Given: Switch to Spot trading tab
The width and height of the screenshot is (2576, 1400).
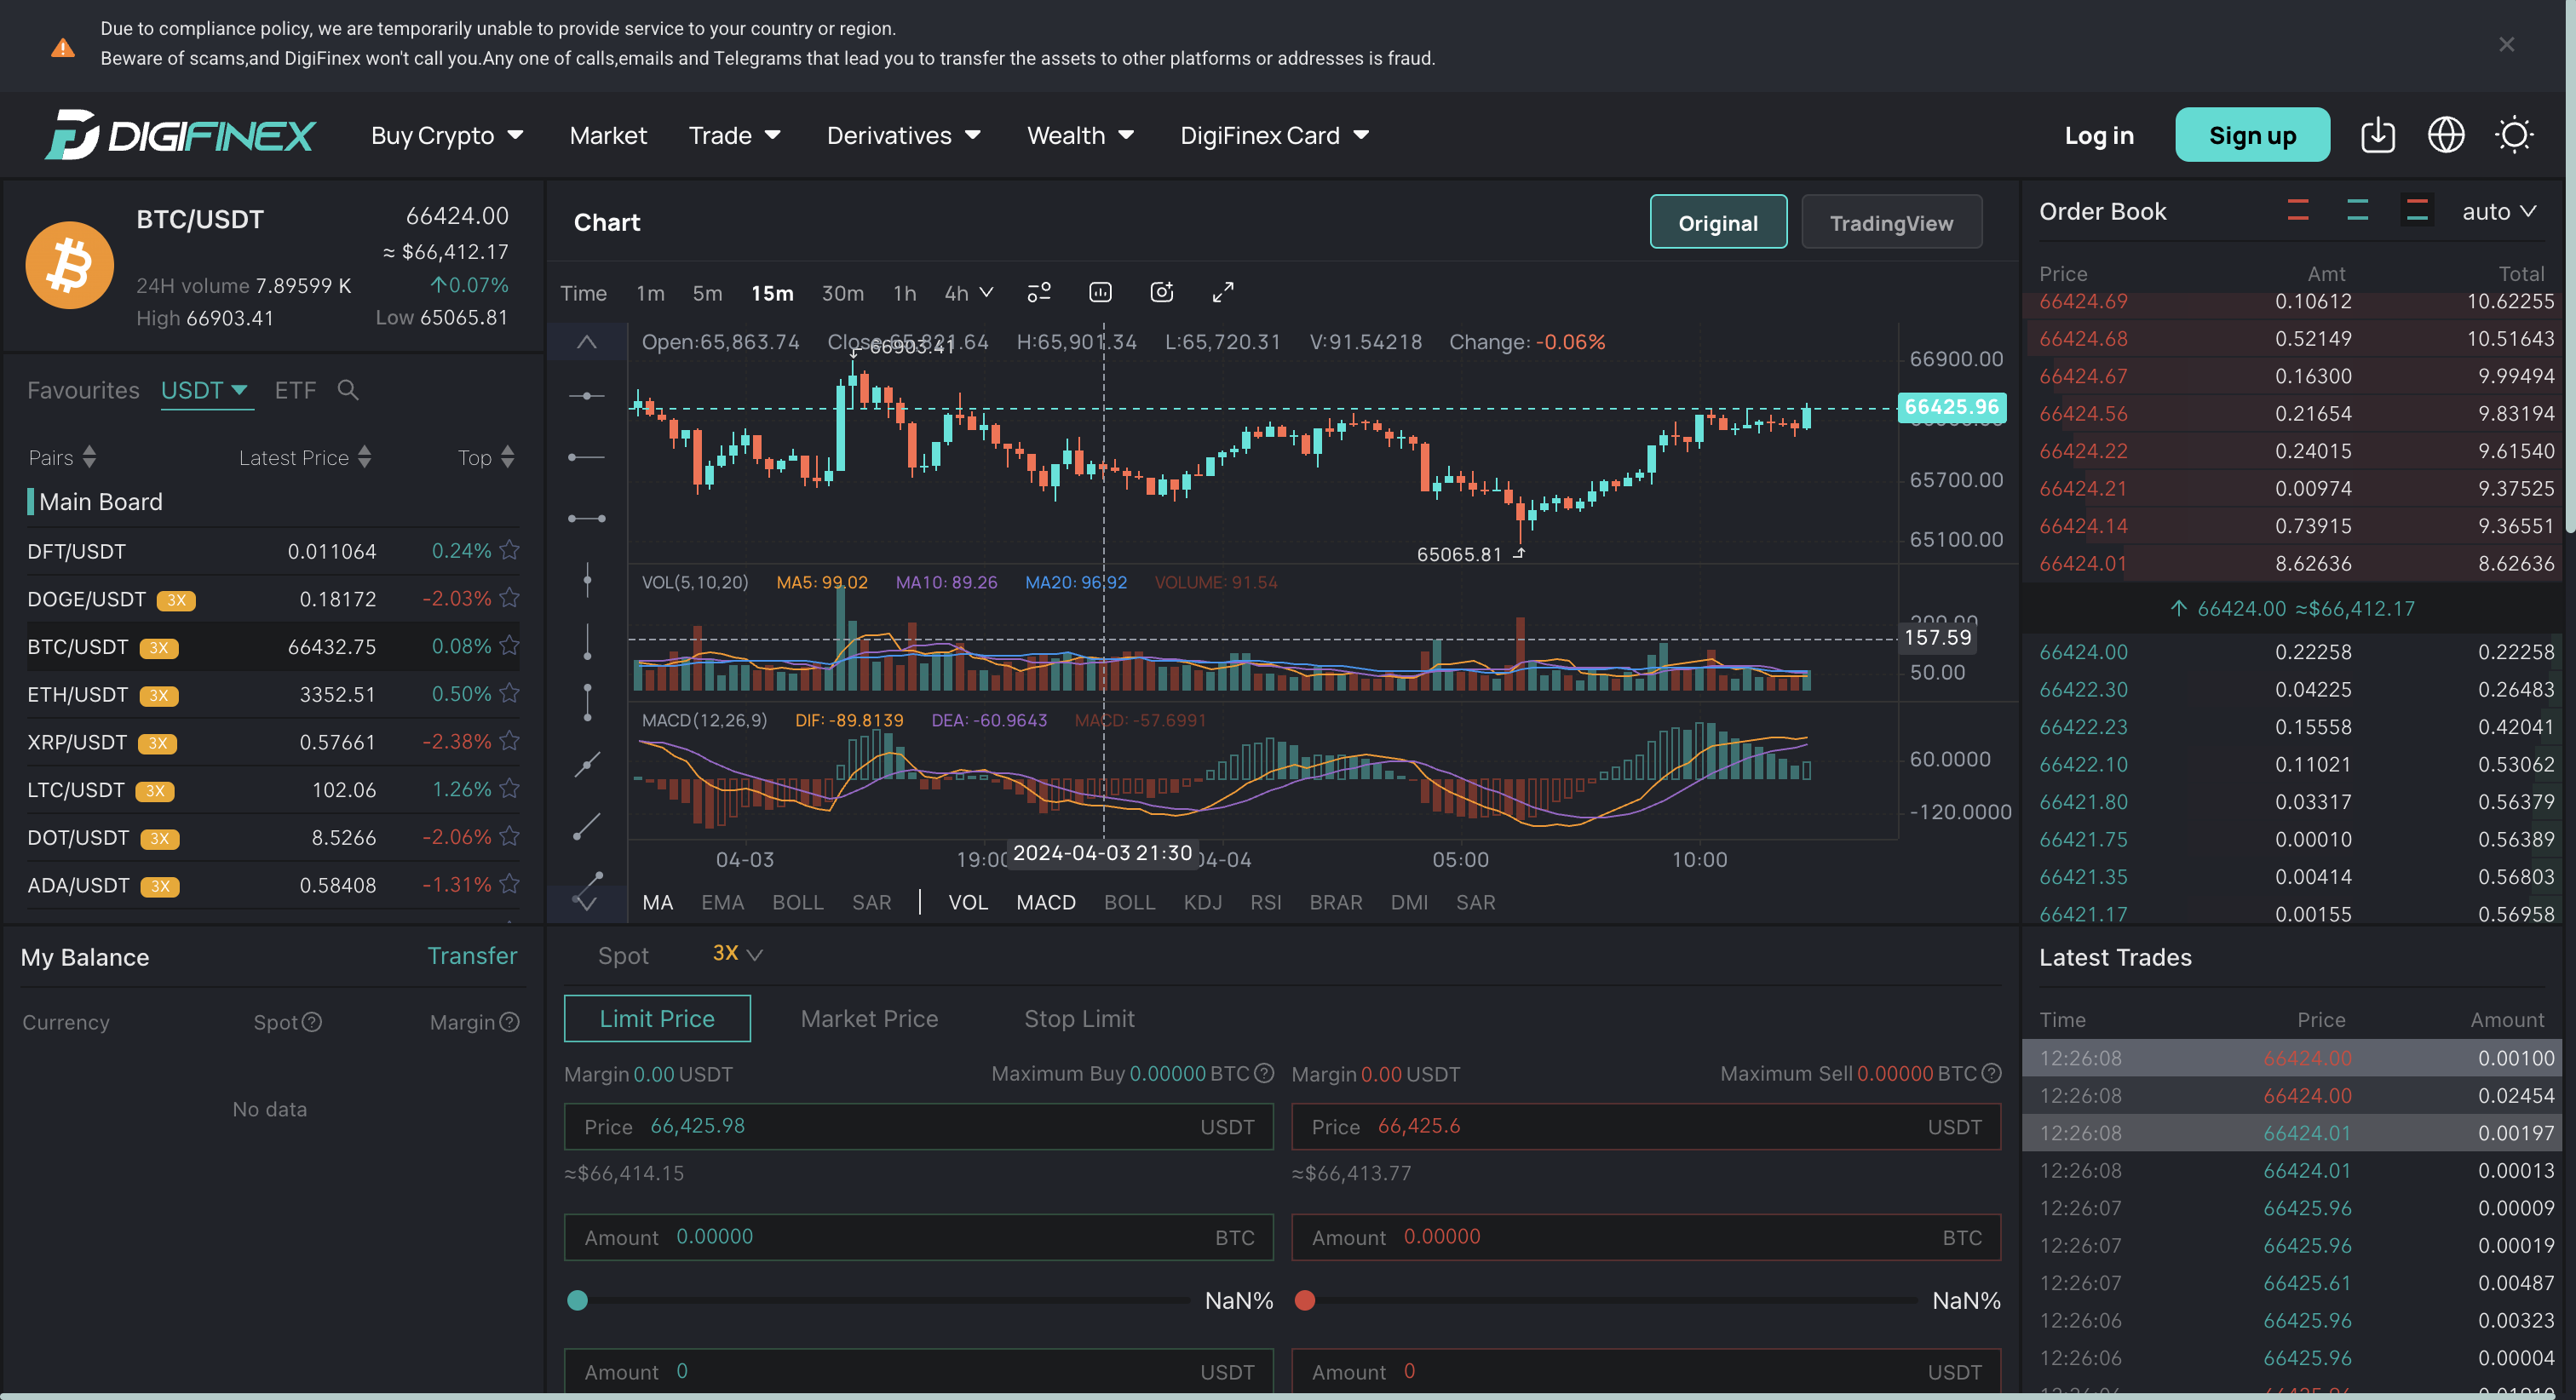Looking at the screenshot, I should point(623,955).
